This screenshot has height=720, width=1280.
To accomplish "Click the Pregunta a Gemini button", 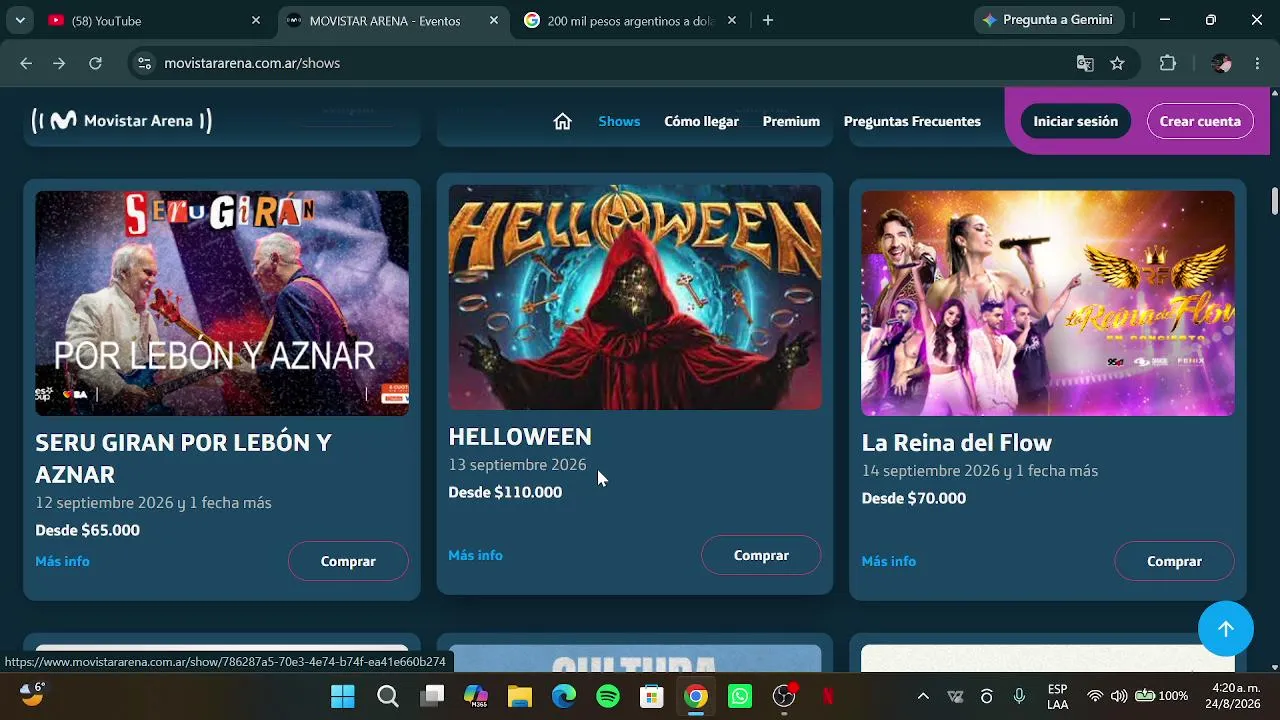I will [x=1049, y=20].
